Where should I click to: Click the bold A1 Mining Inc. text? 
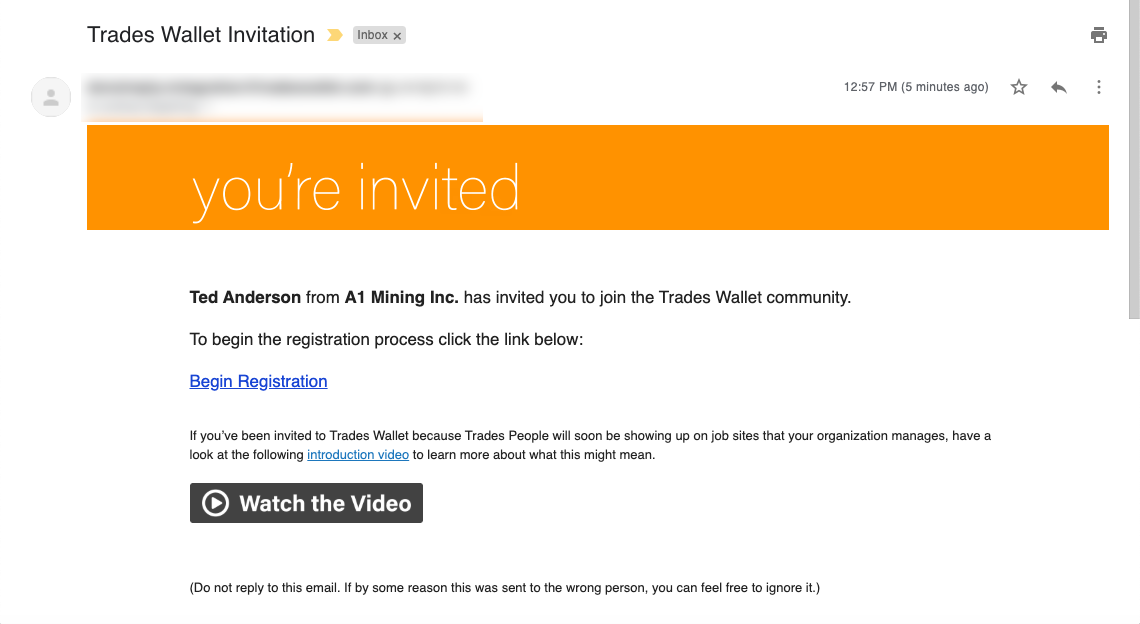401,297
